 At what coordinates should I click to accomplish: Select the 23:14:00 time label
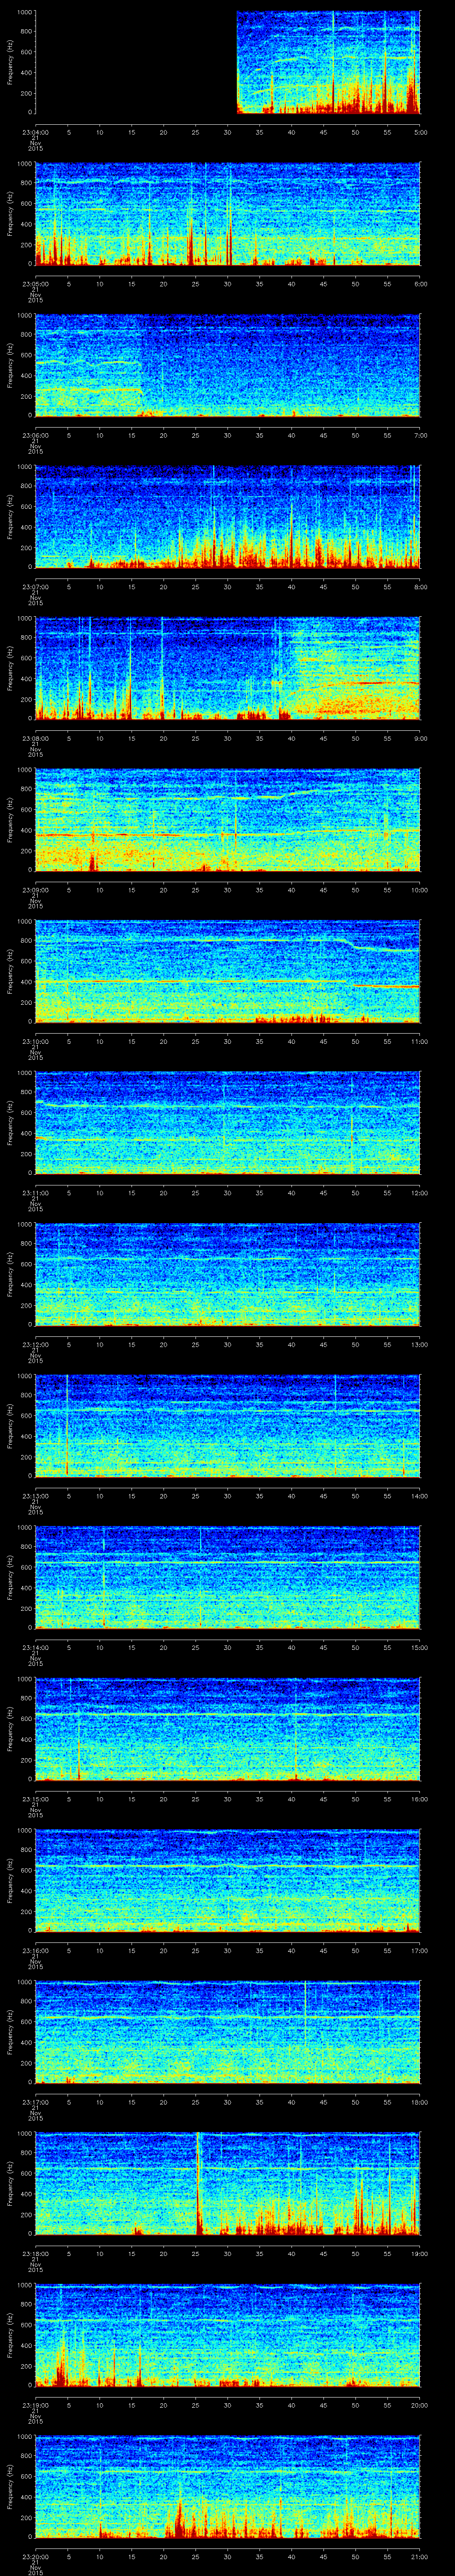click(x=36, y=1648)
